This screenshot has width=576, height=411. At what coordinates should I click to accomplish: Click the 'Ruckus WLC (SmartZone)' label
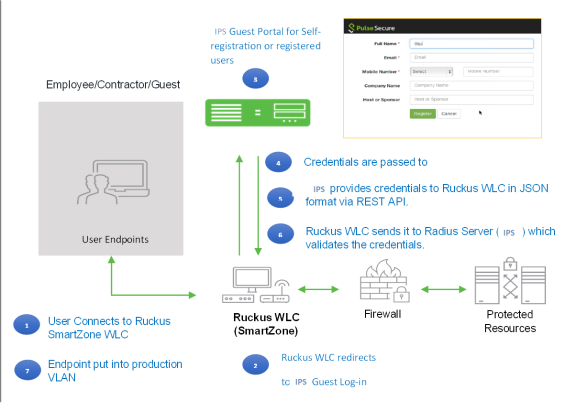pos(266,324)
